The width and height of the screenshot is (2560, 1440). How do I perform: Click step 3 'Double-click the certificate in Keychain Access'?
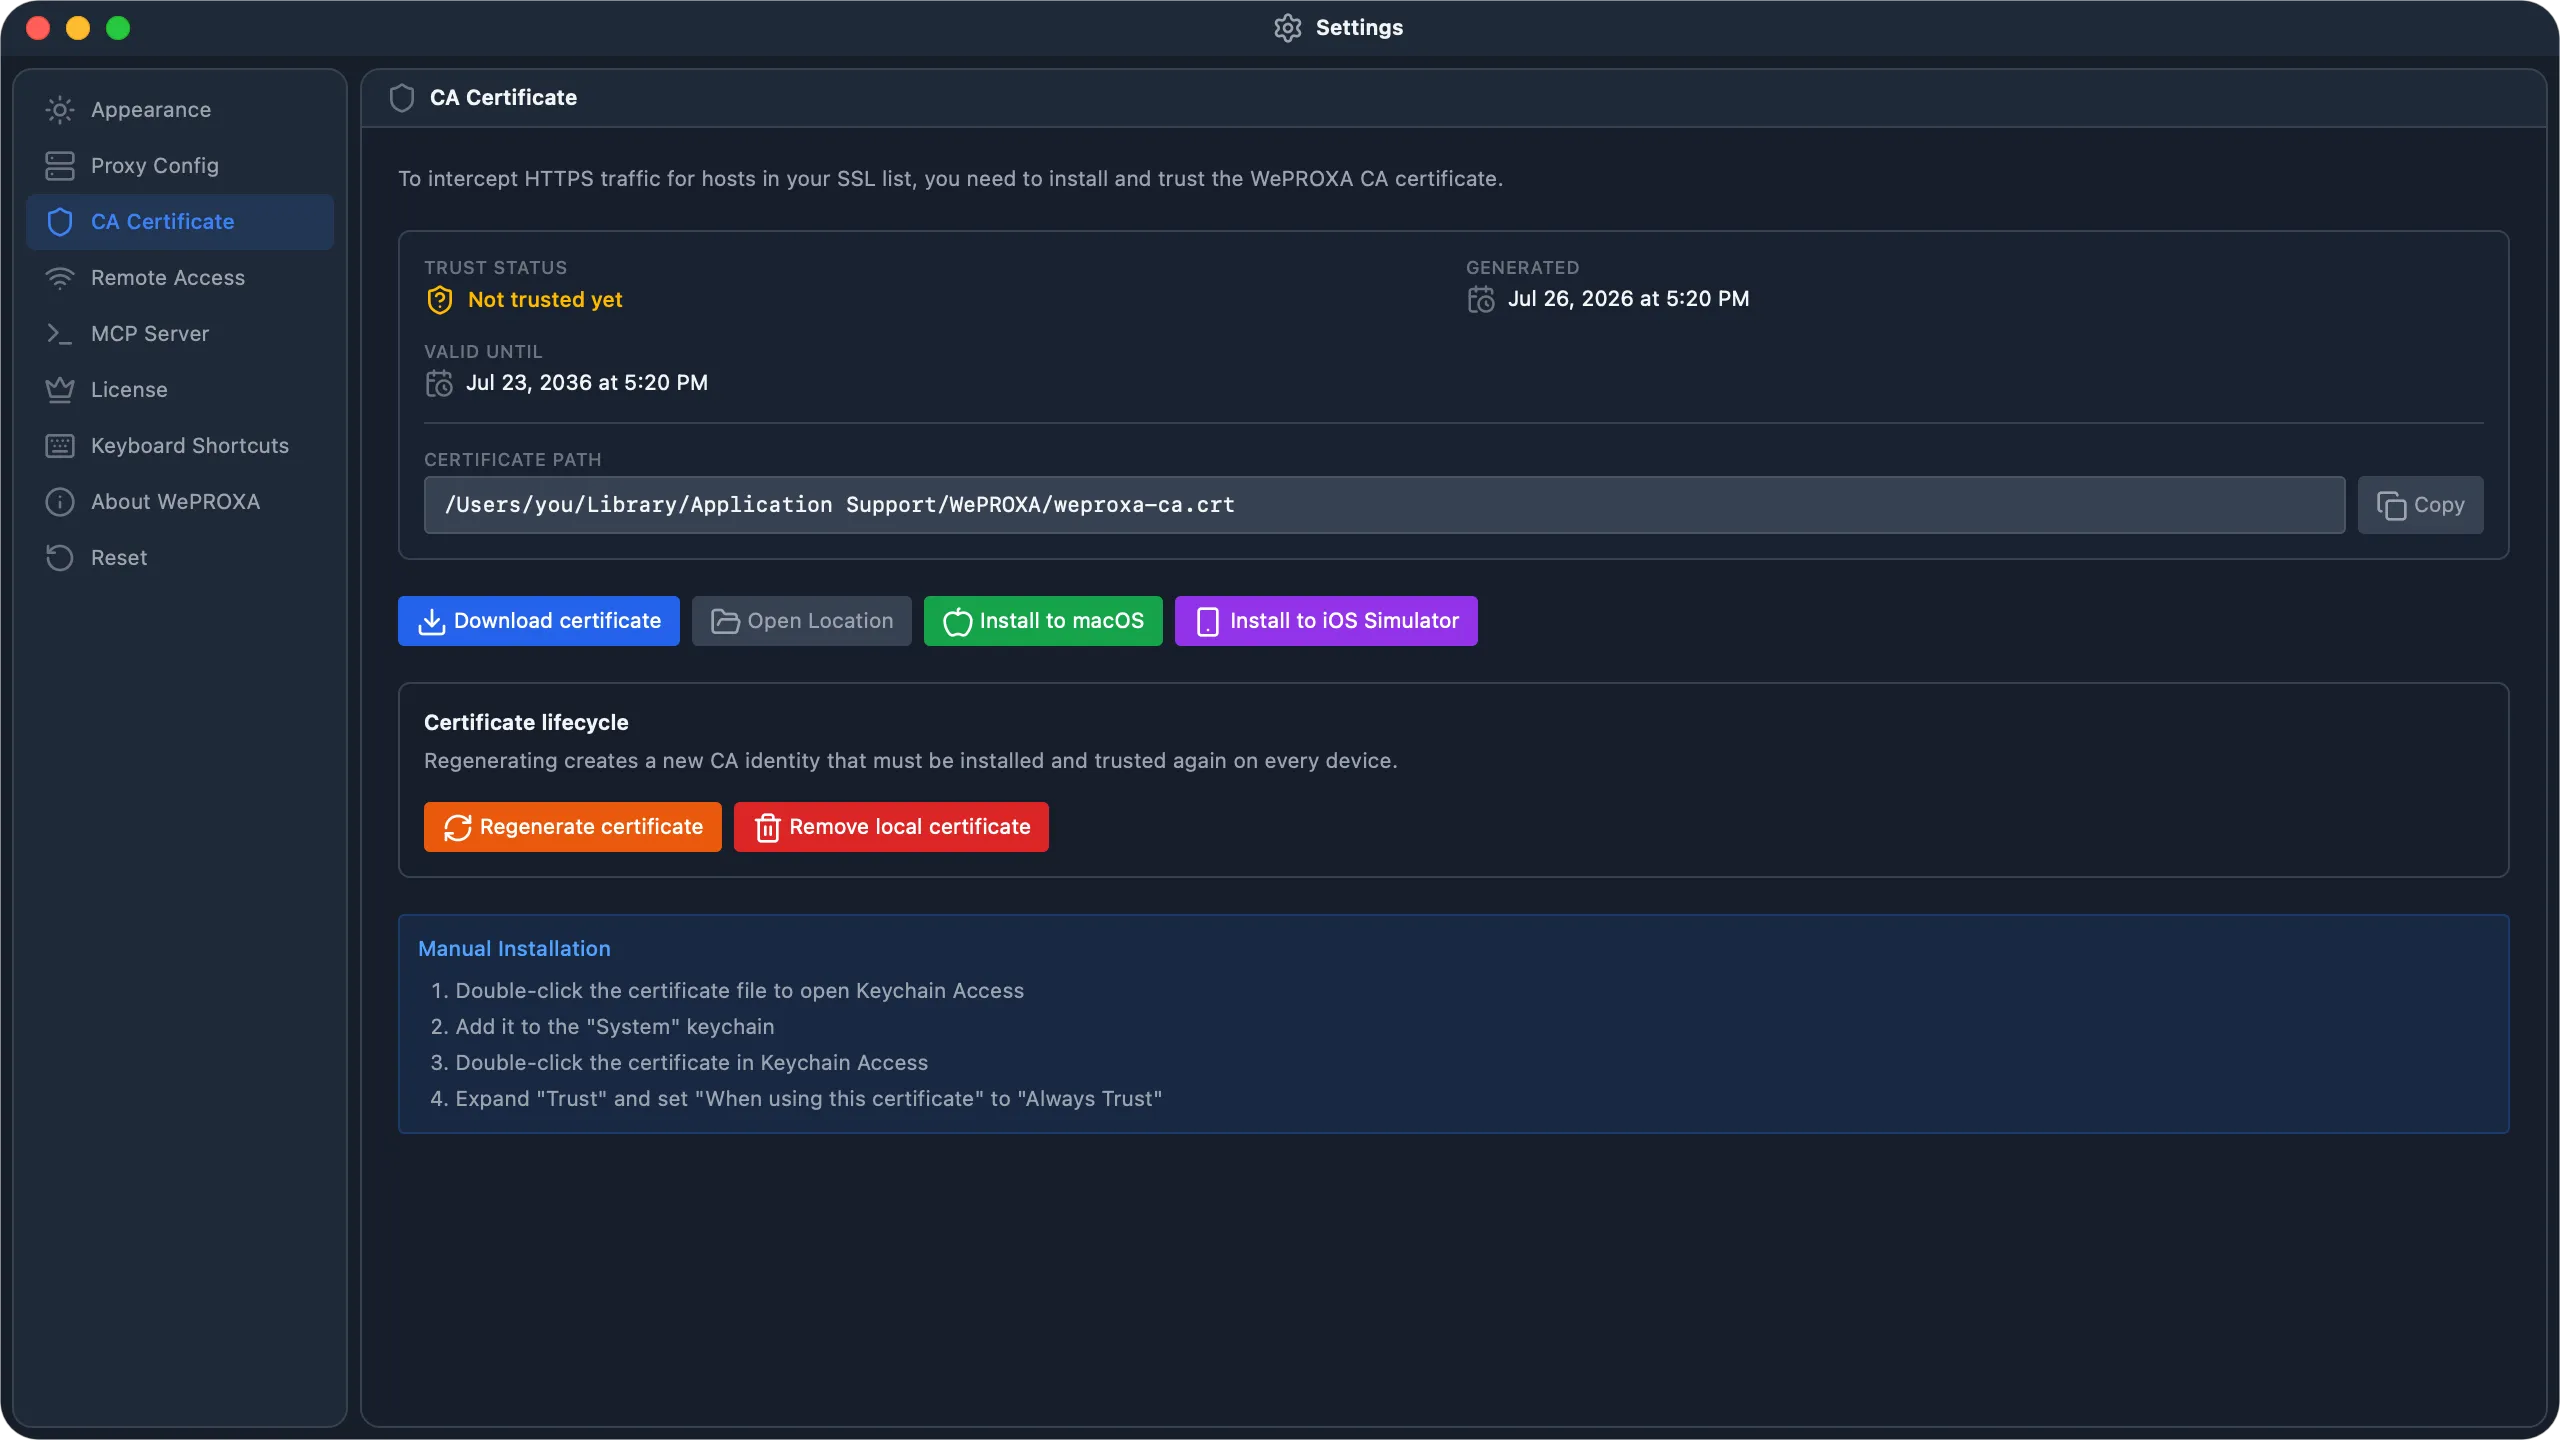click(x=691, y=1063)
